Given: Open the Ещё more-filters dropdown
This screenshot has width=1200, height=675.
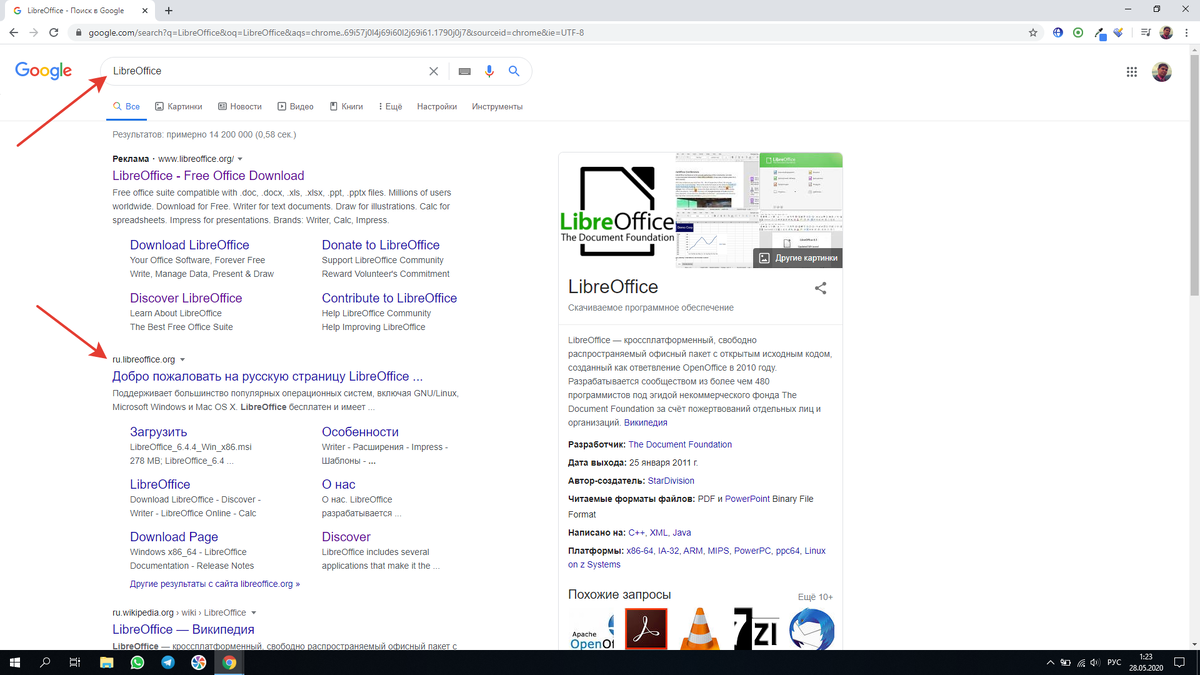Looking at the screenshot, I should point(388,106).
